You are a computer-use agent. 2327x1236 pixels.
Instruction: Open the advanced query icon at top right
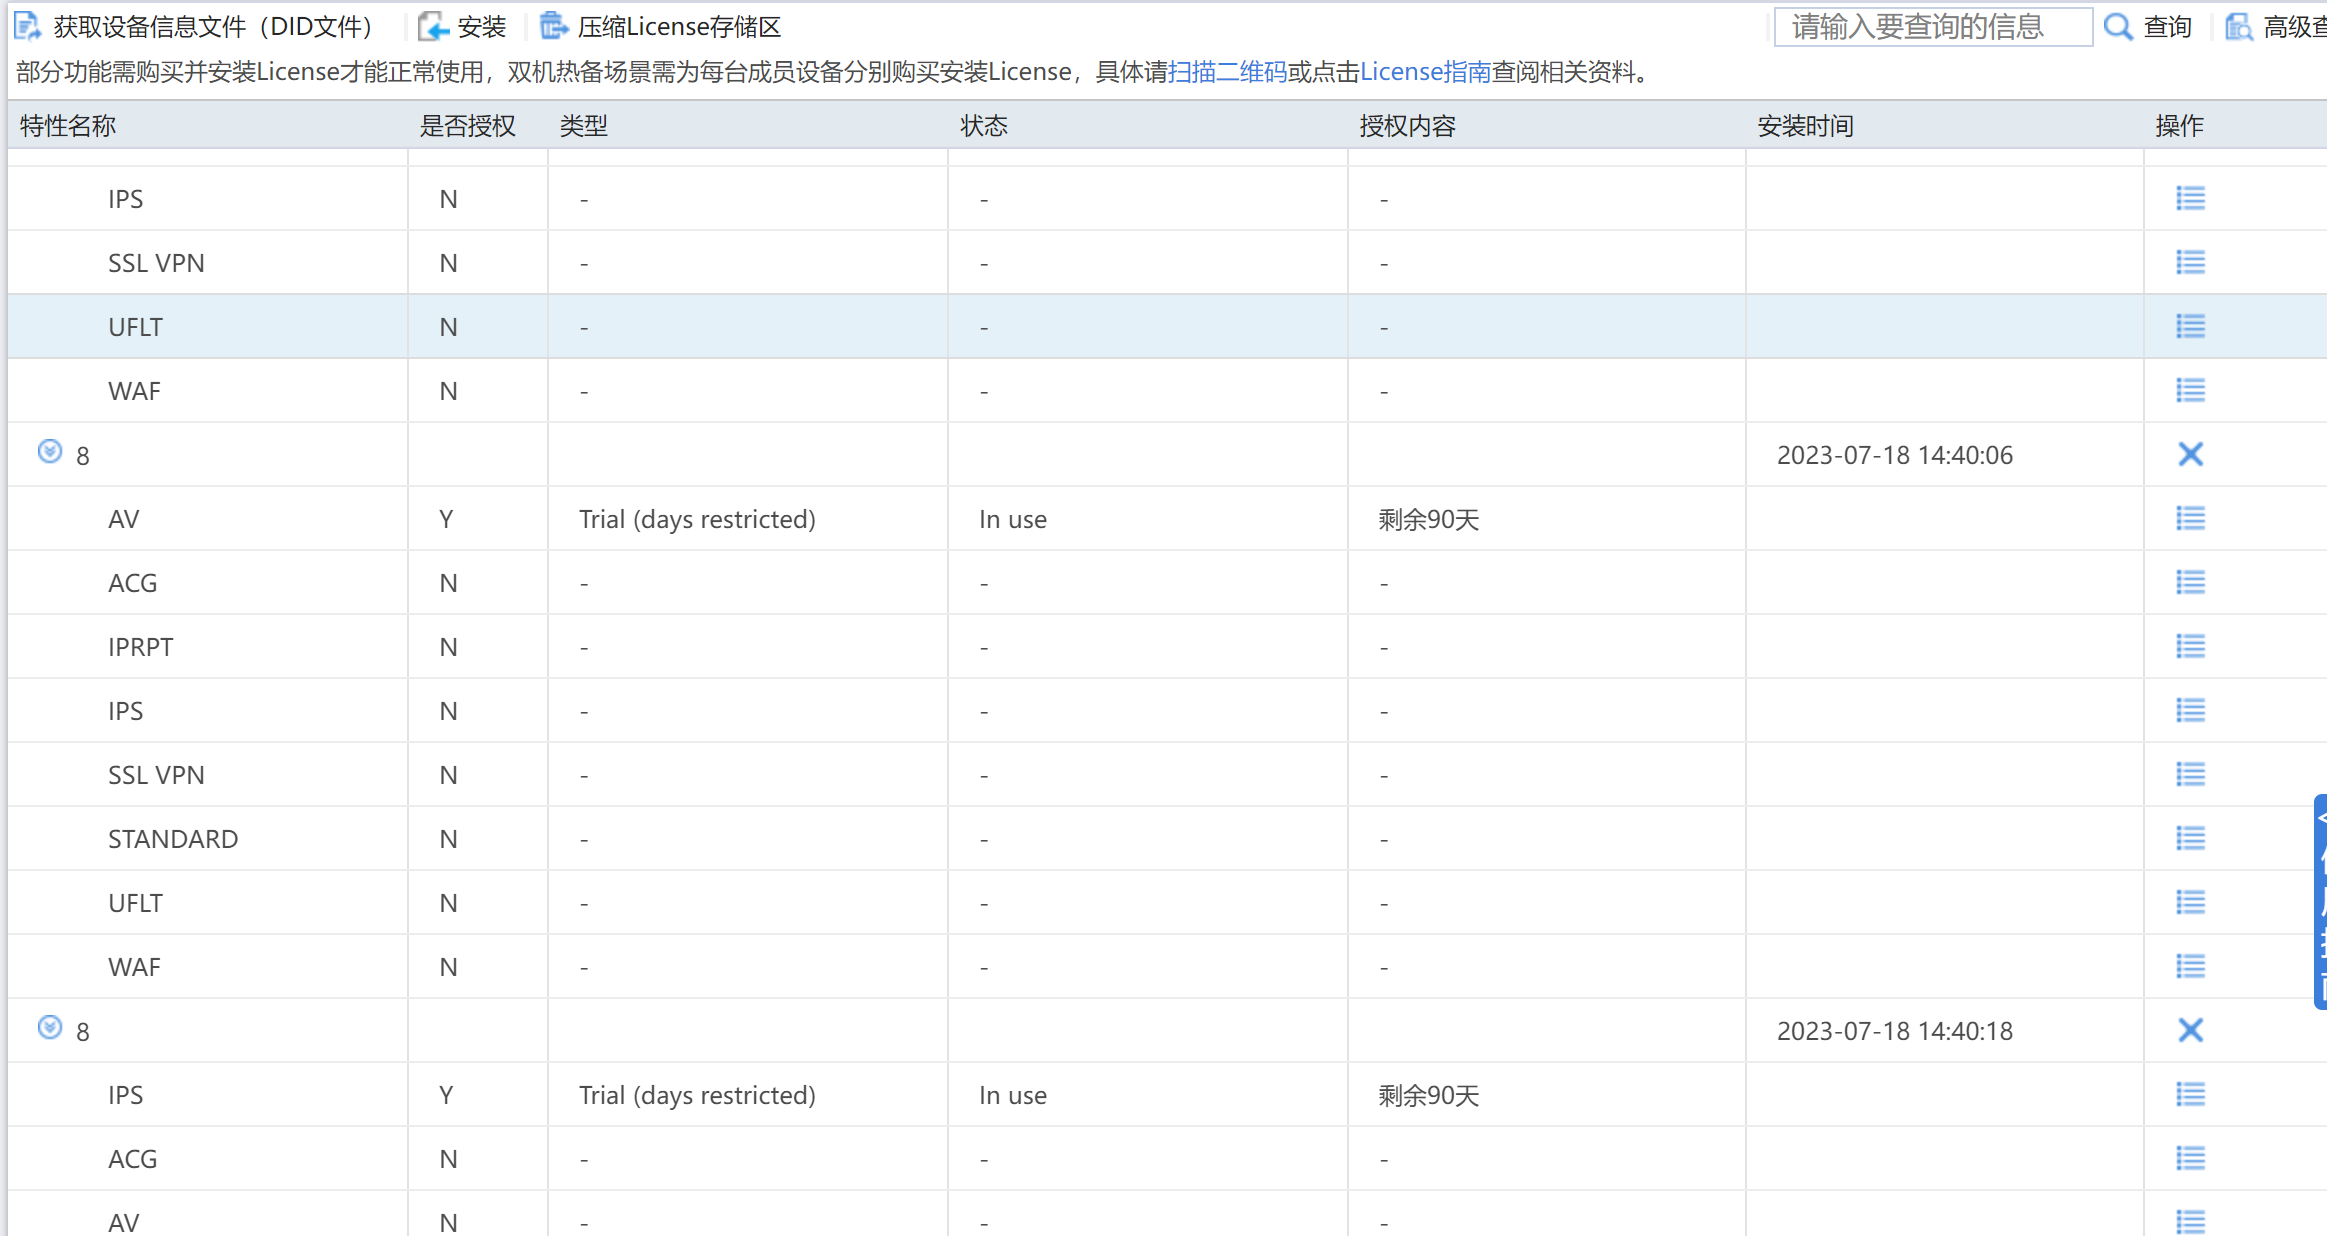2238,26
